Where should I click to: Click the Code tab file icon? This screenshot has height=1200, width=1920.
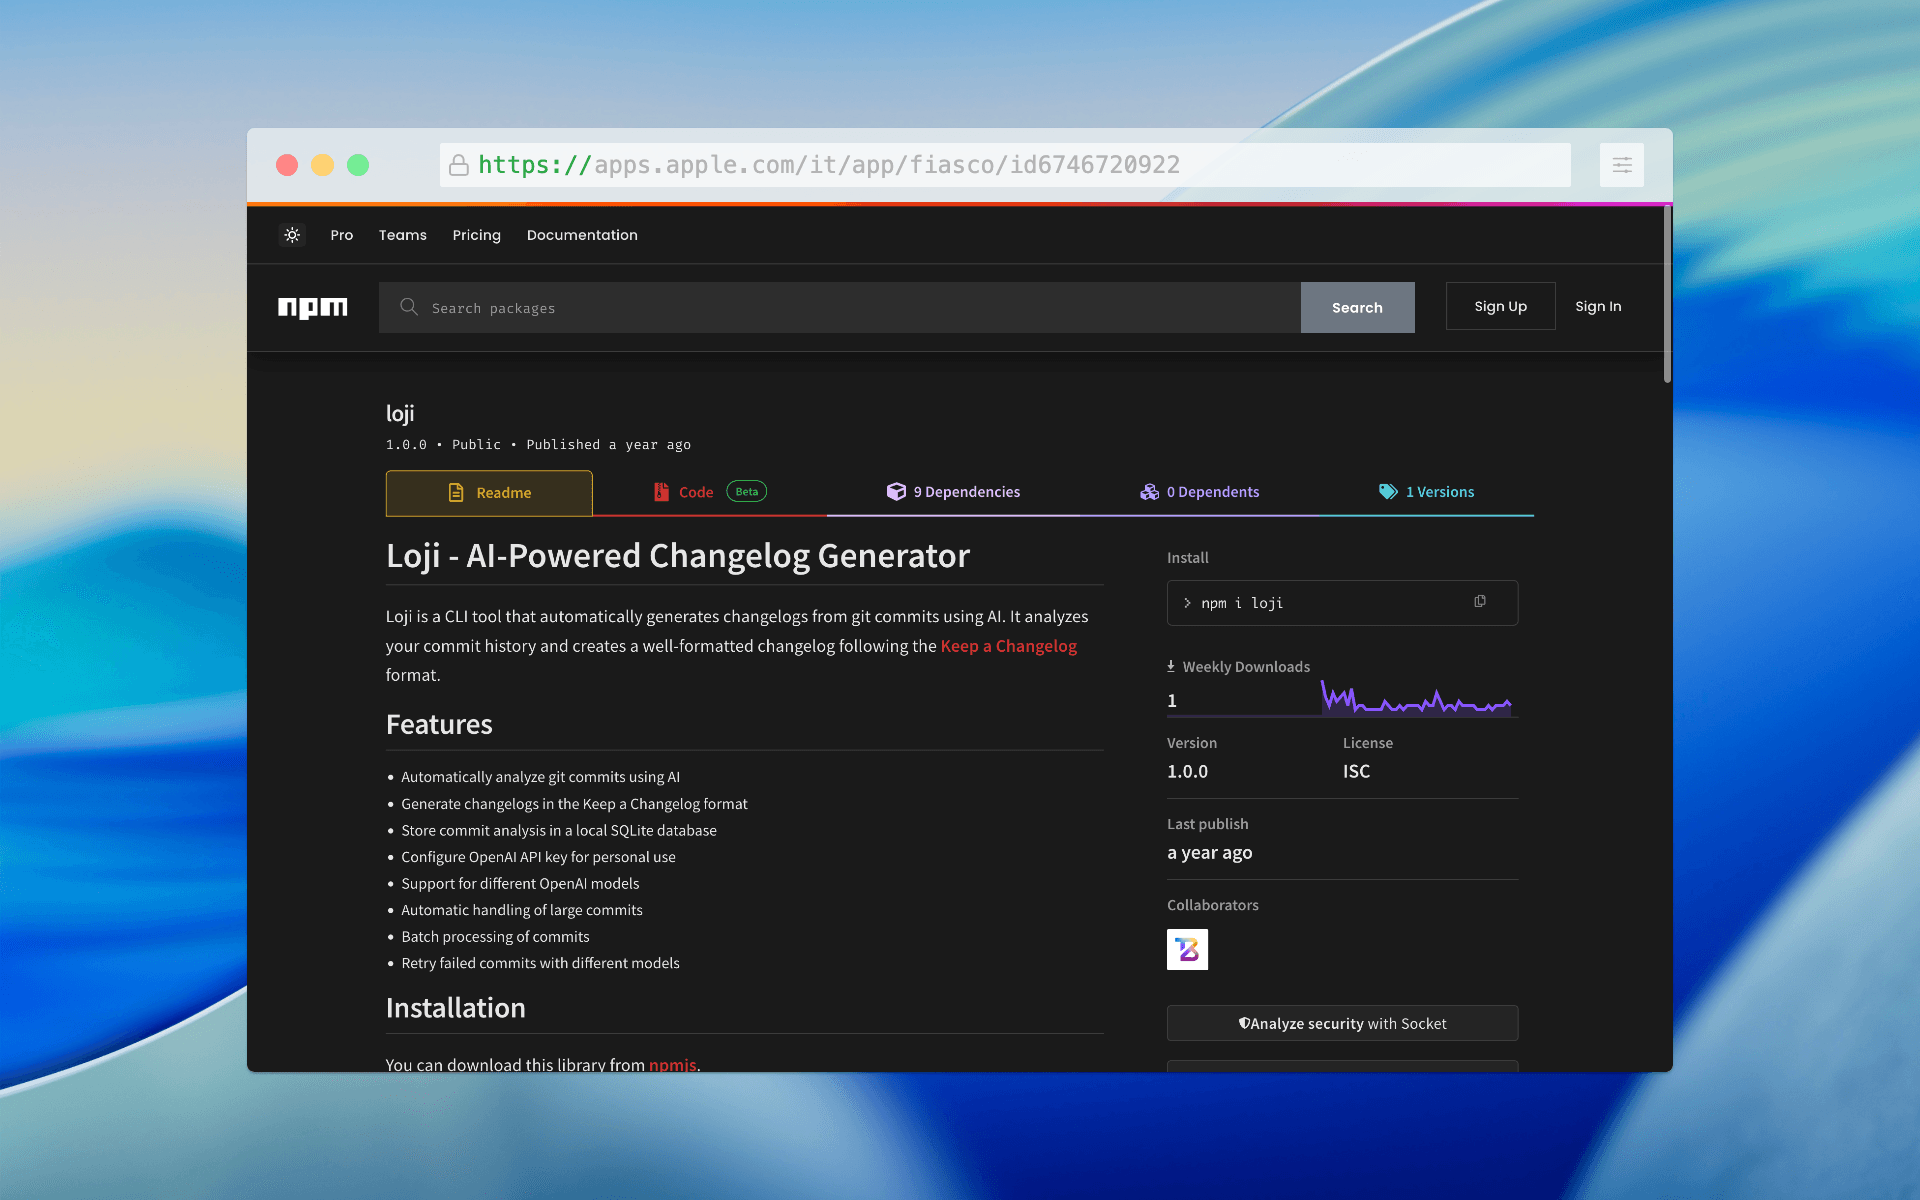click(661, 492)
